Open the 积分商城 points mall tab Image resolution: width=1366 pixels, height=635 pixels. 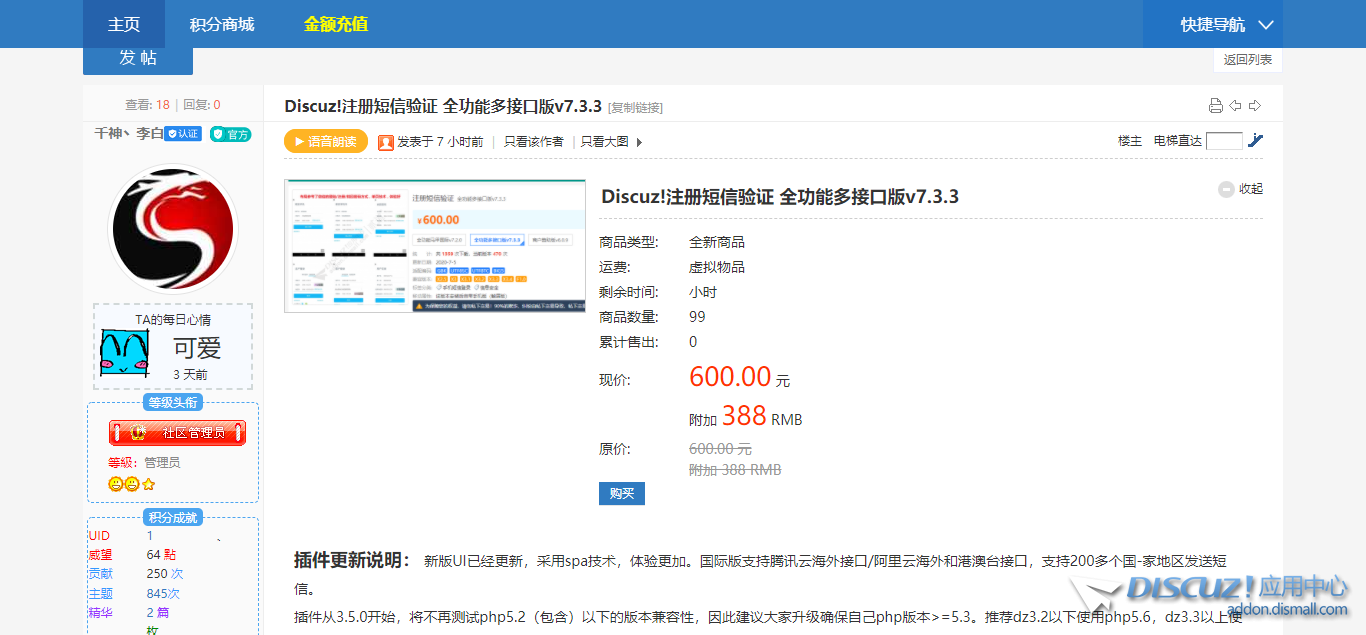coord(222,24)
